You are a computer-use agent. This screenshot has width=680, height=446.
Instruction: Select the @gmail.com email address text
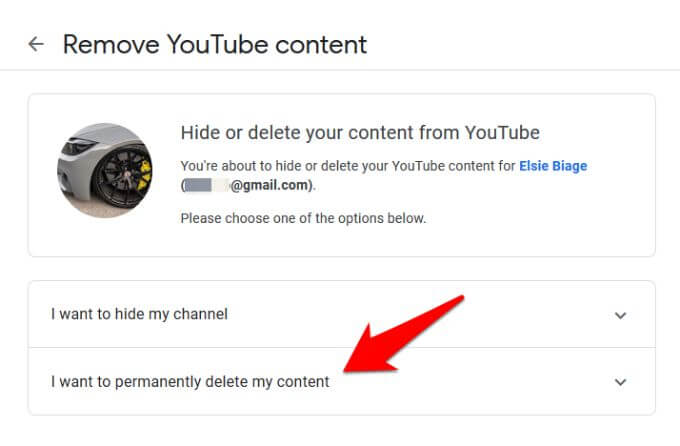tap(269, 185)
